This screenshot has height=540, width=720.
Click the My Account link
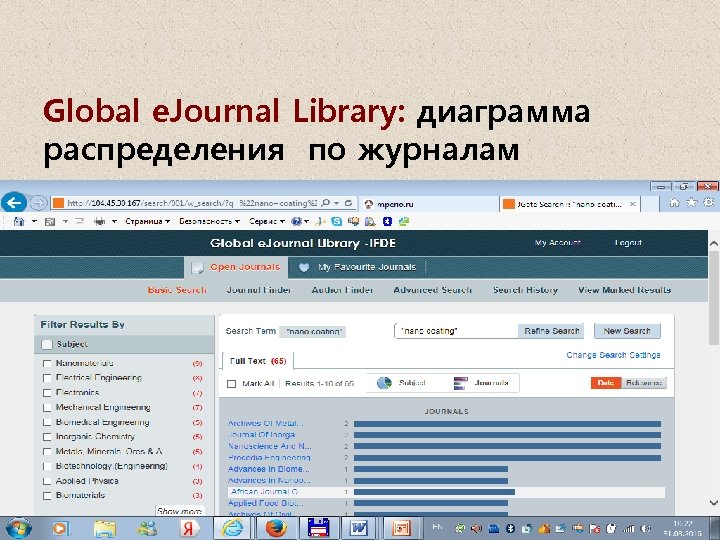click(x=558, y=243)
